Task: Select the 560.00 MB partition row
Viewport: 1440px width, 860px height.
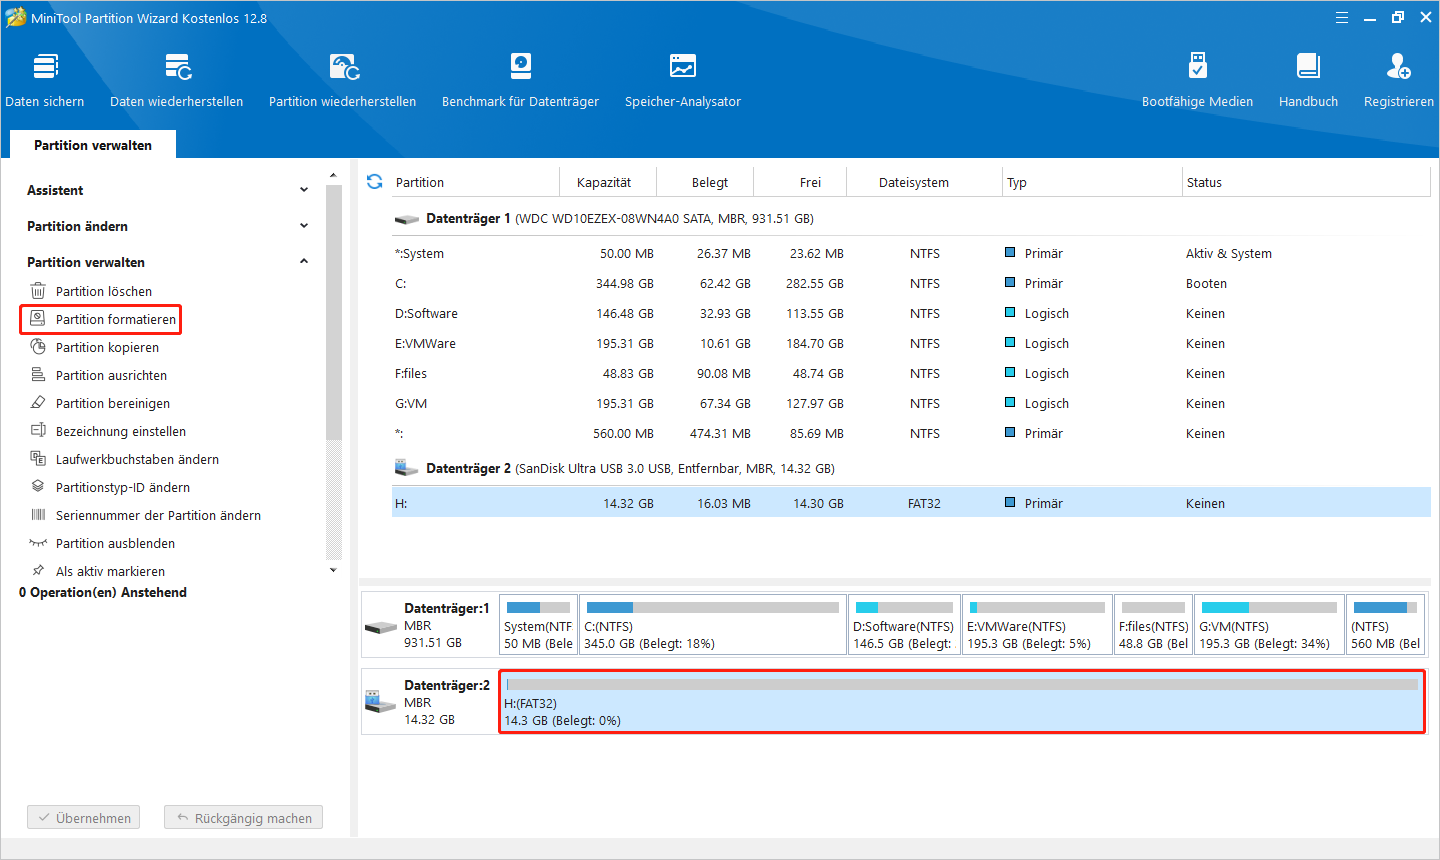Action: (x=911, y=433)
